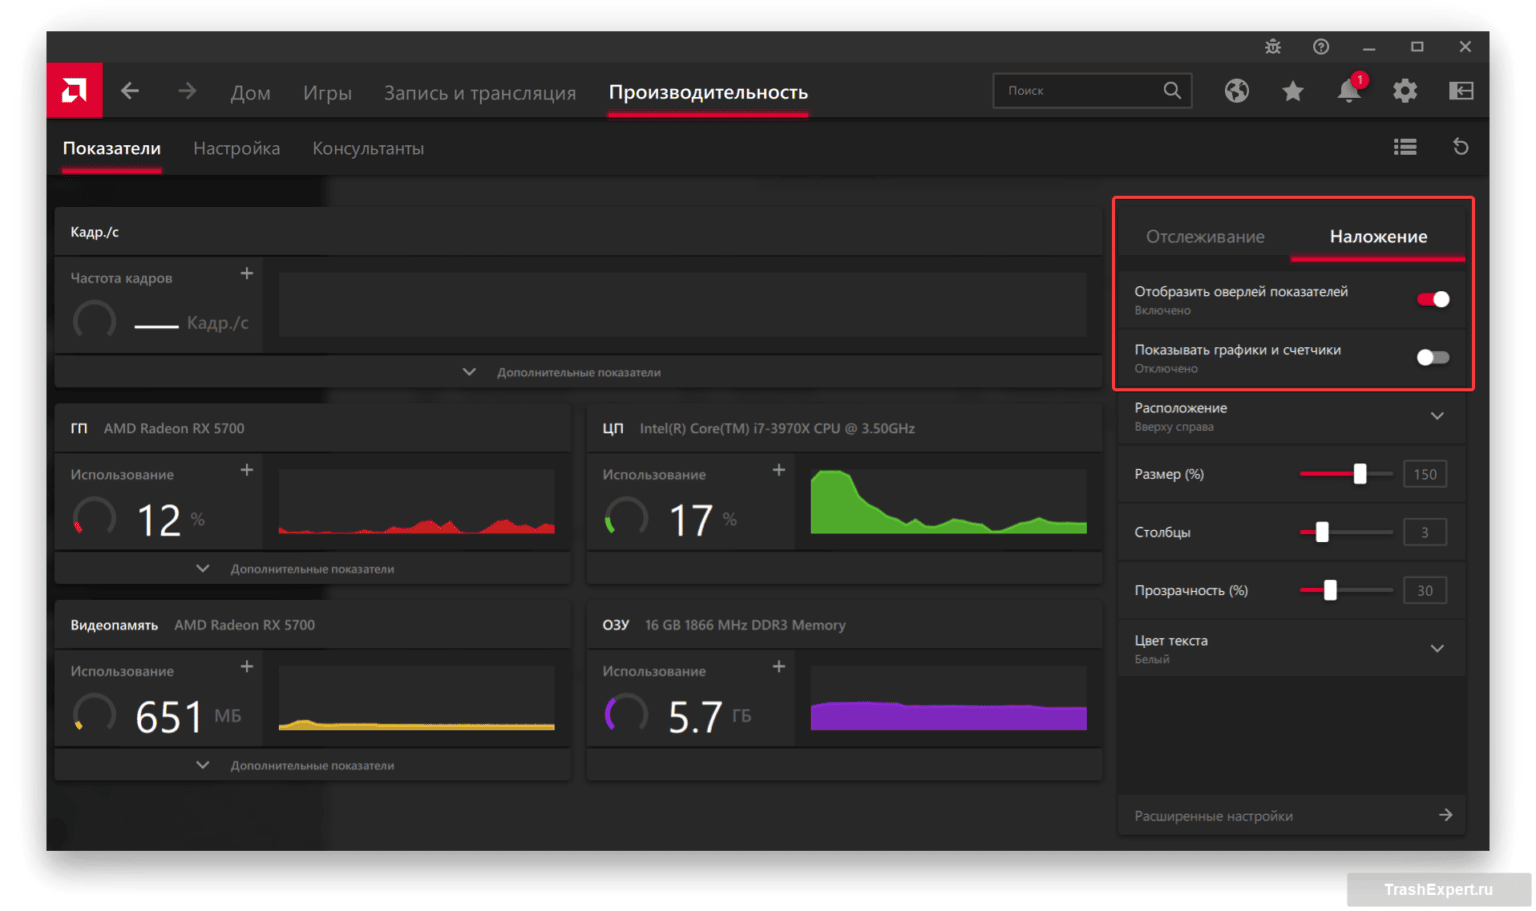Open the web browser globe icon

coord(1237,91)
